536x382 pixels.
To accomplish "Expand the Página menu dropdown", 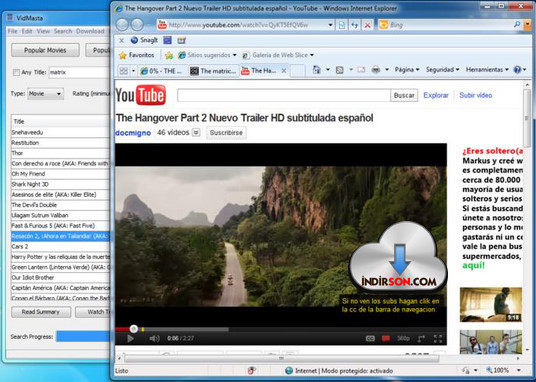I will [407, 70].
